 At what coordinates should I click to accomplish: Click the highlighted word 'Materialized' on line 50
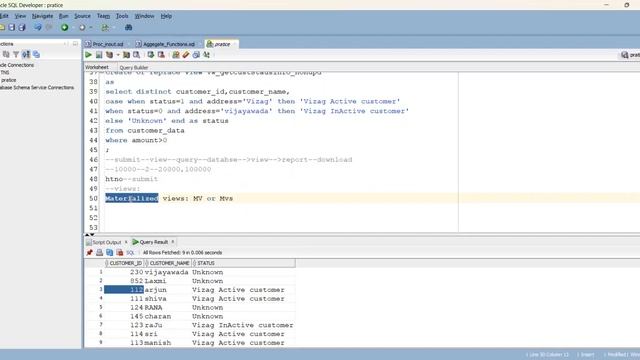pos(132,198)
